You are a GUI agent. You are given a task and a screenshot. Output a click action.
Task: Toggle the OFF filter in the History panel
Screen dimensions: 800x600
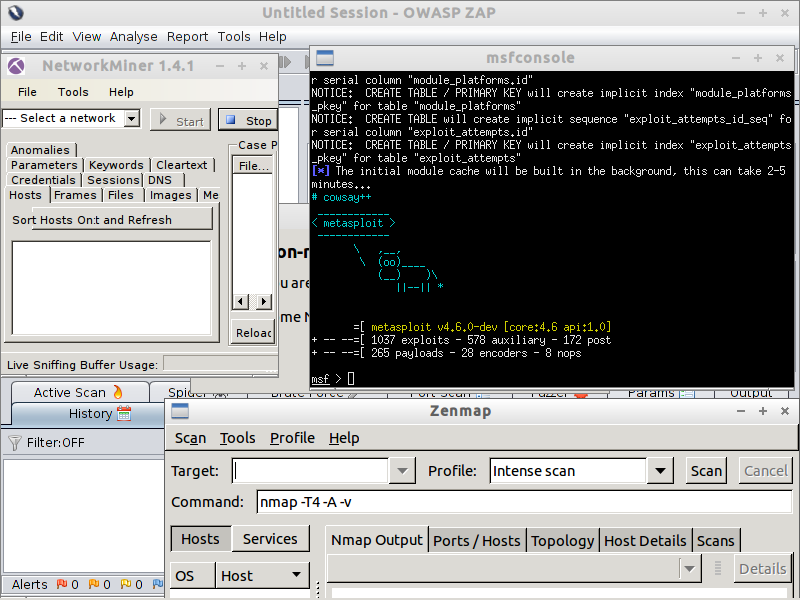[x=74, y=442]
